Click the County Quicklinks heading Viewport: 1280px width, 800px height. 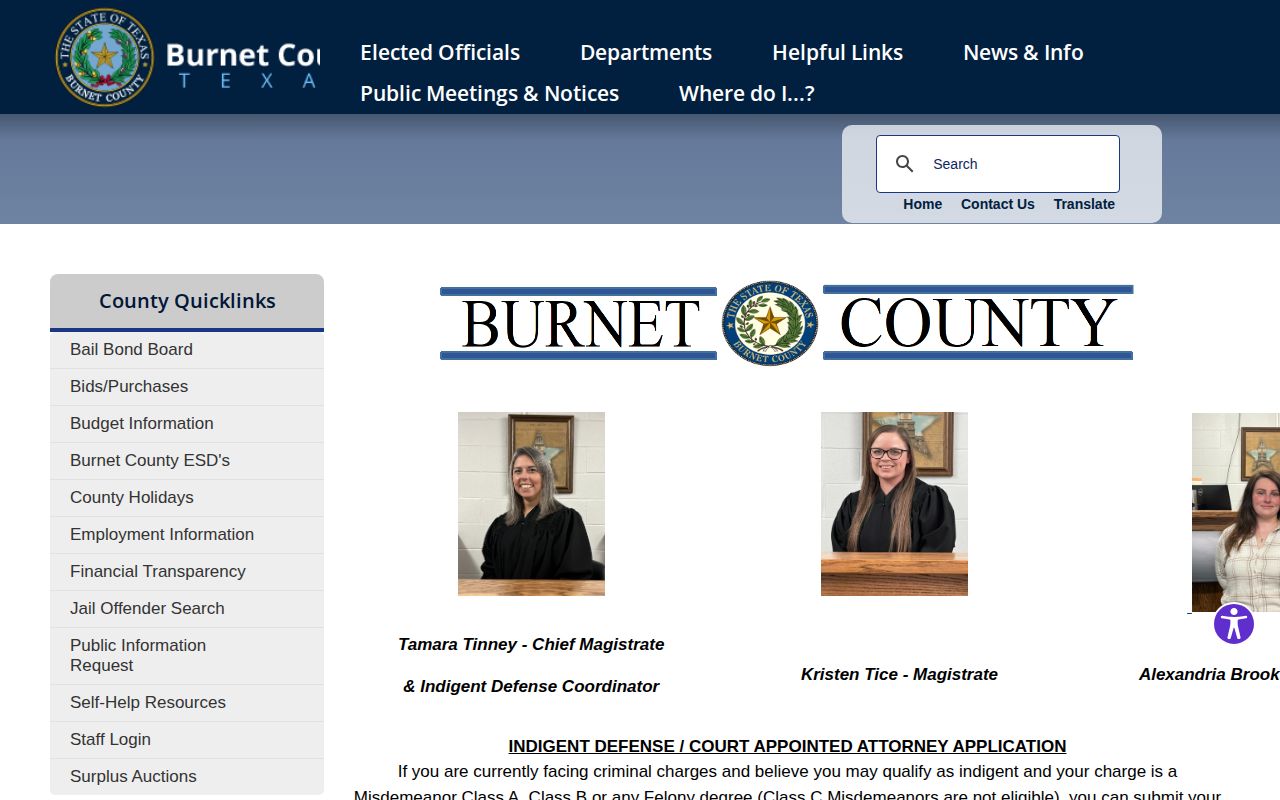187,301
